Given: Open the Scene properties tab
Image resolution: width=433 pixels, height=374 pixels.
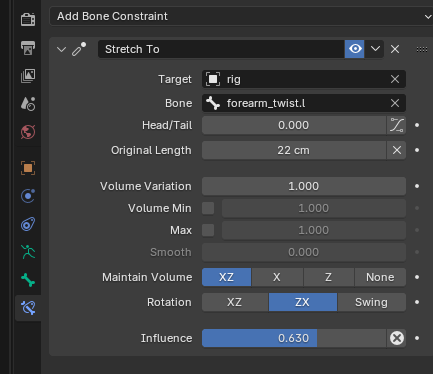Looking at the screenshot, I should pyautogui.click(x=28, y=104).
